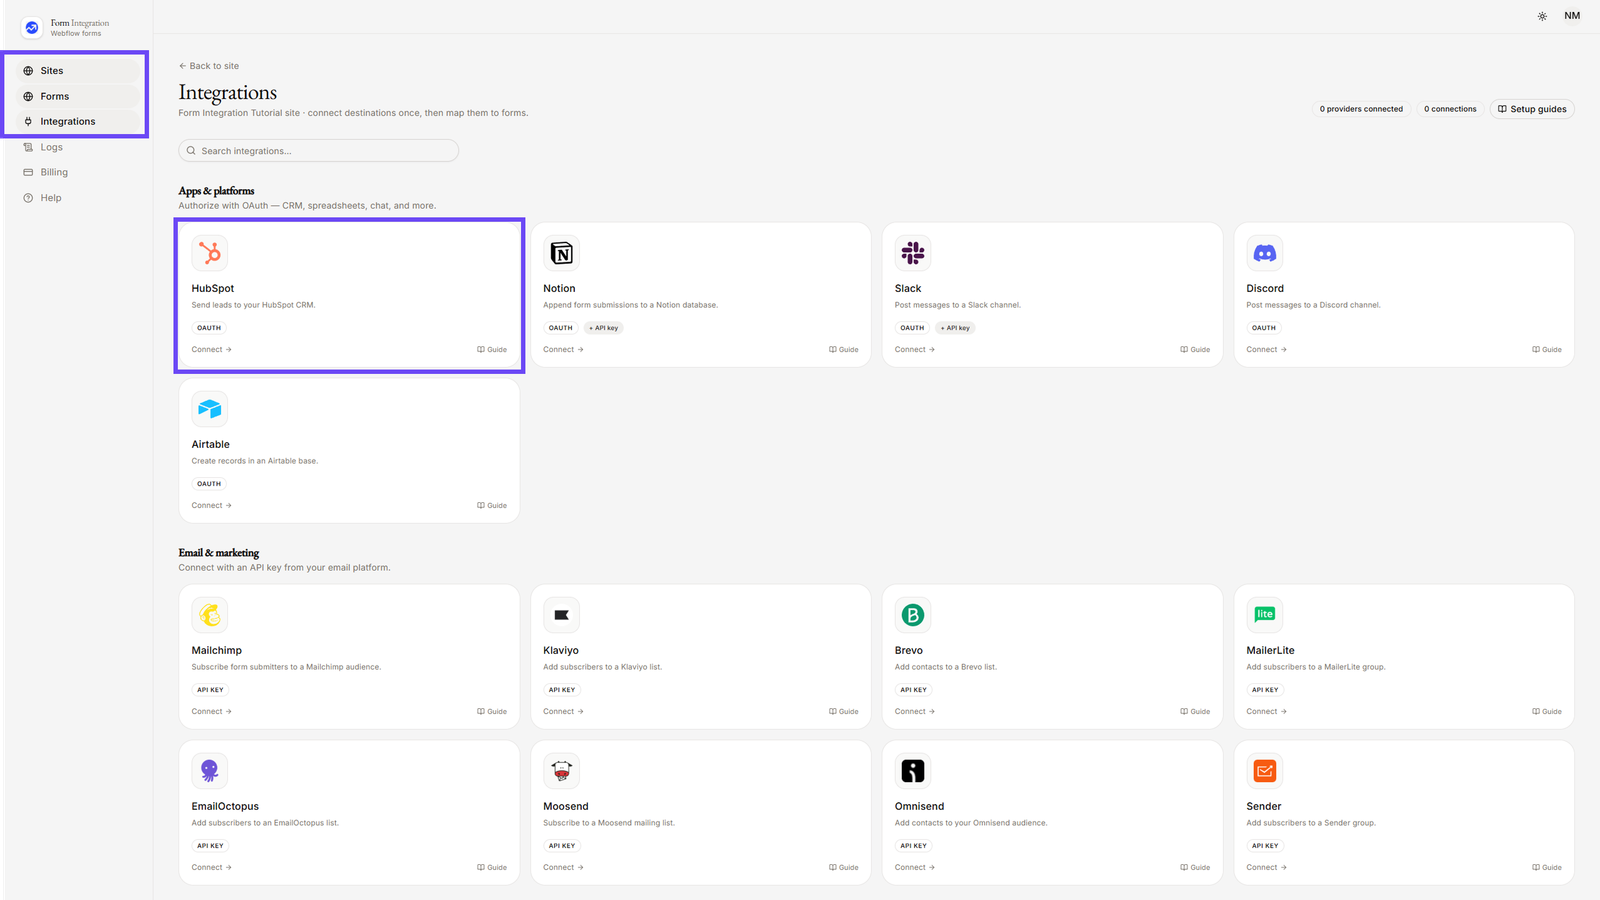Viewport: 1600px width, 900px height.
Task: Click the OAUTH tag on HubSpot card
Action: click(x=209, y=328)
